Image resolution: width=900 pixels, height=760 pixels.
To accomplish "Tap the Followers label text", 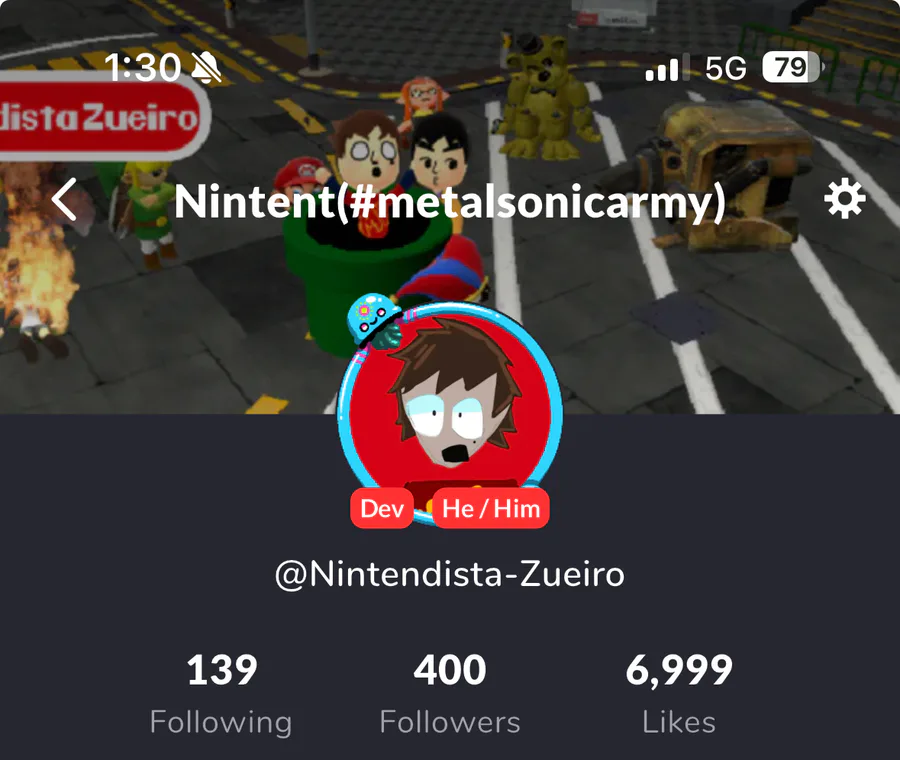I will pyautogui.click(x=450, y=722).
